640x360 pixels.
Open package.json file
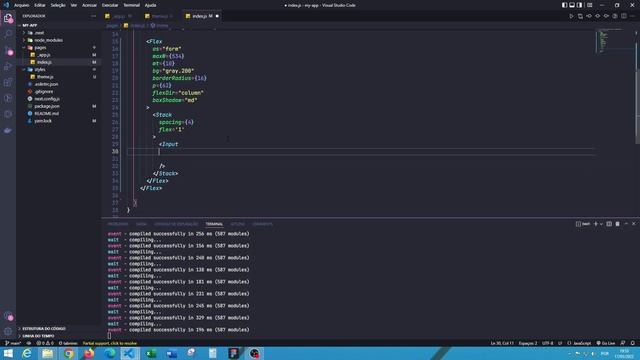click(47, 106)
